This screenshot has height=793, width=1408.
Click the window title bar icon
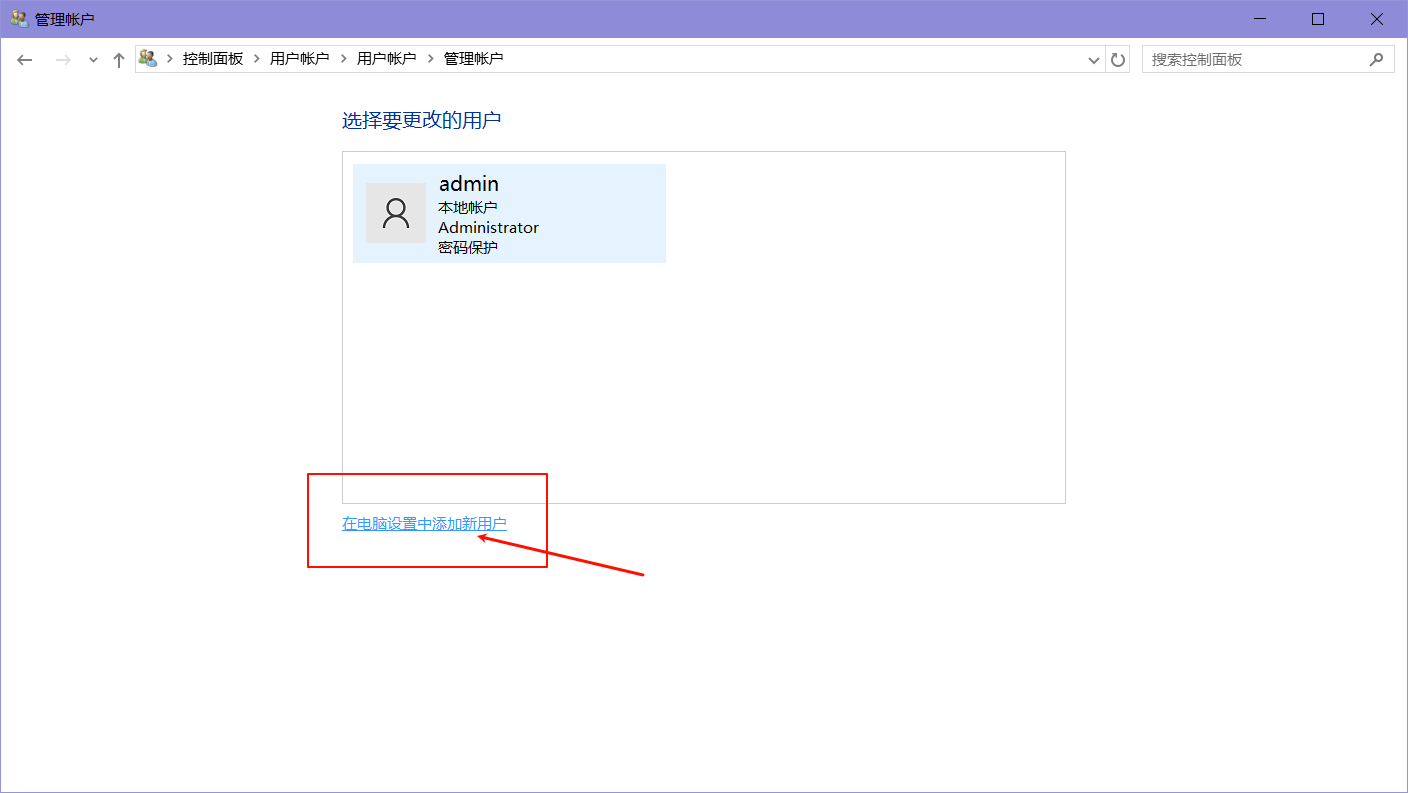(19, 18)
